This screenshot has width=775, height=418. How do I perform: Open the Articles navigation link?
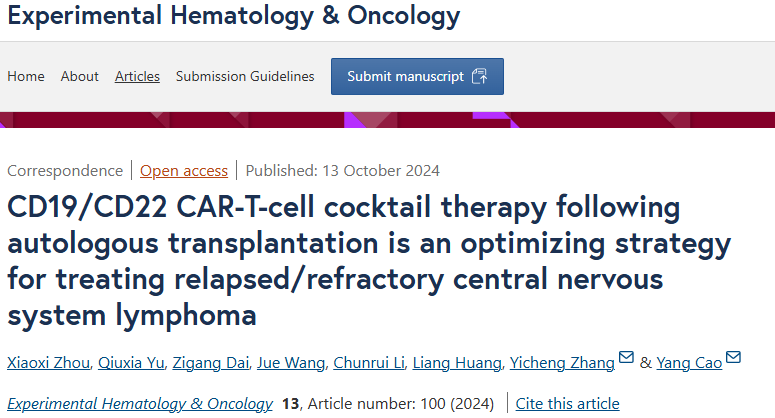(x=137, y=76)
